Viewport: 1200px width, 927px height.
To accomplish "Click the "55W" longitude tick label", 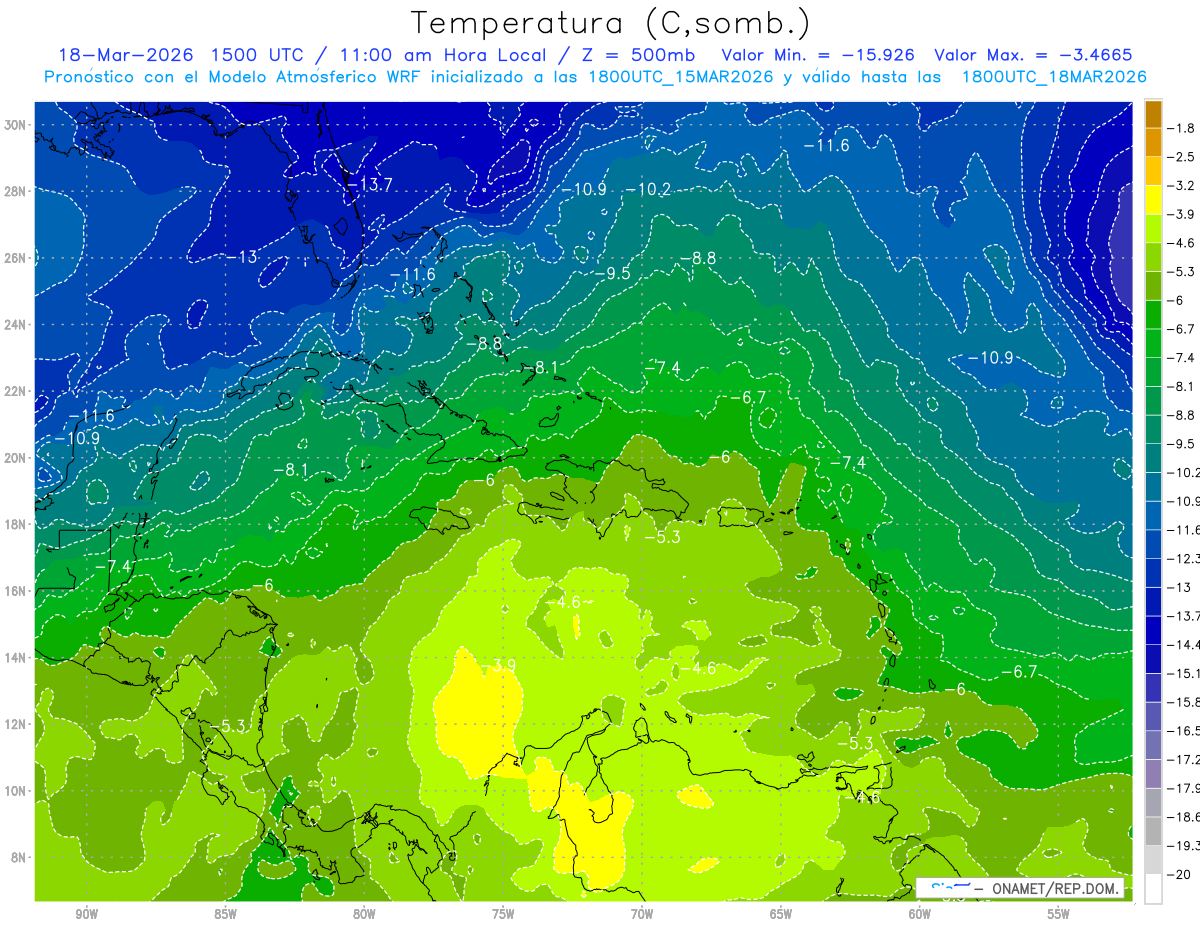I will [x=1059, y=913].
